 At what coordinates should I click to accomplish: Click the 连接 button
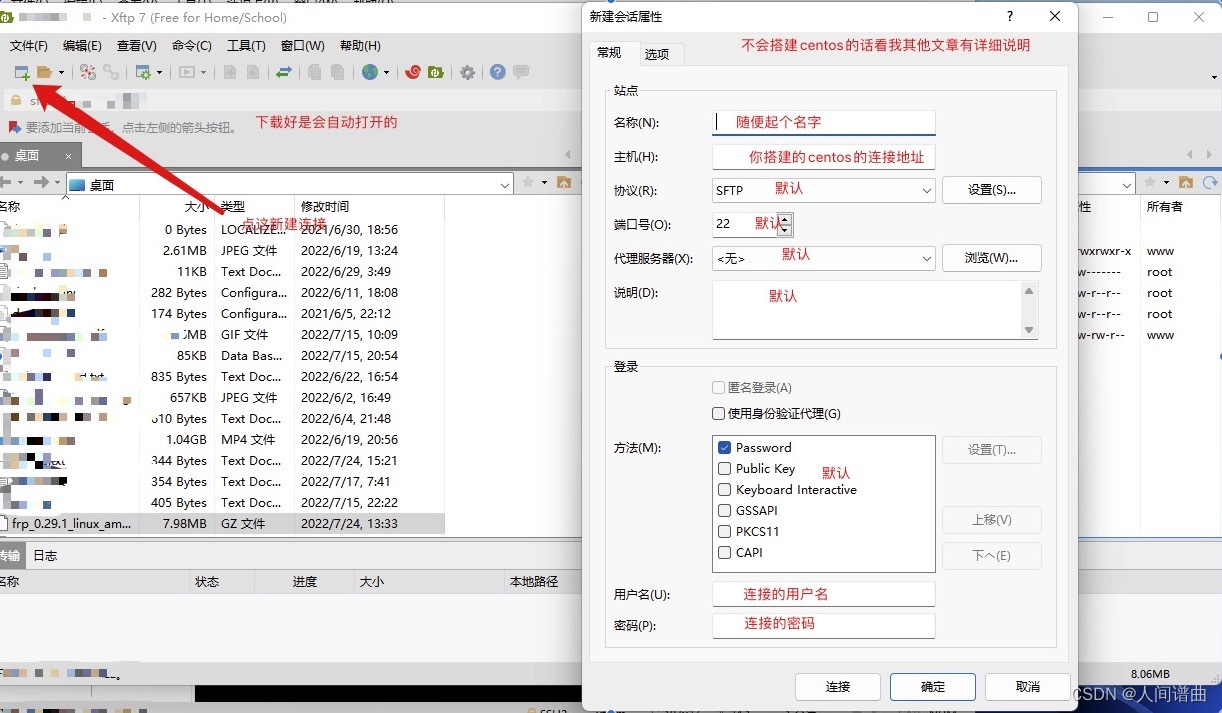837,687
